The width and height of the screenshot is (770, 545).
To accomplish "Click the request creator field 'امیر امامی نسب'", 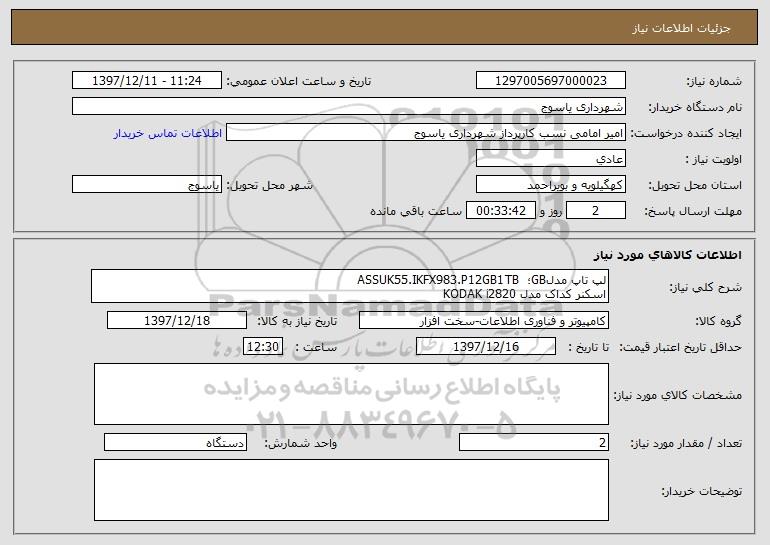I will click(426, 133).
